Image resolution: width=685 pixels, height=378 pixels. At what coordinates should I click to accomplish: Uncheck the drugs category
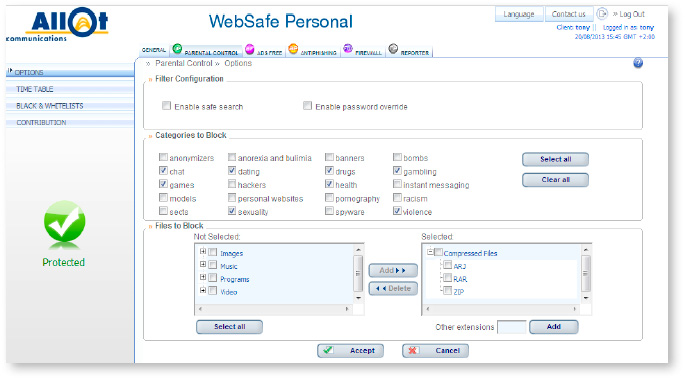(329, 170)
